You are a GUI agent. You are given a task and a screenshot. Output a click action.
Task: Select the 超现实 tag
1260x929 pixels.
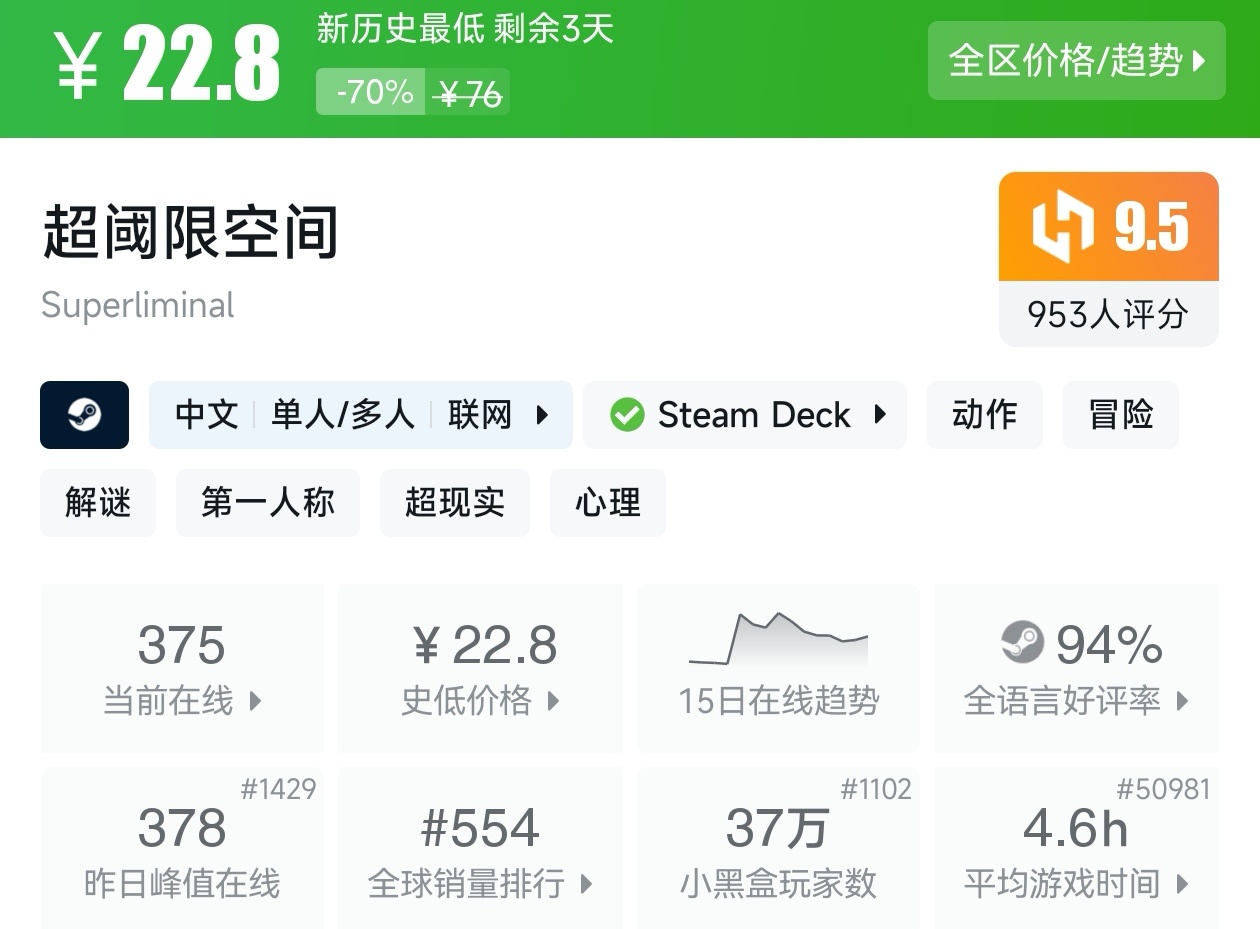pos(455,502)
